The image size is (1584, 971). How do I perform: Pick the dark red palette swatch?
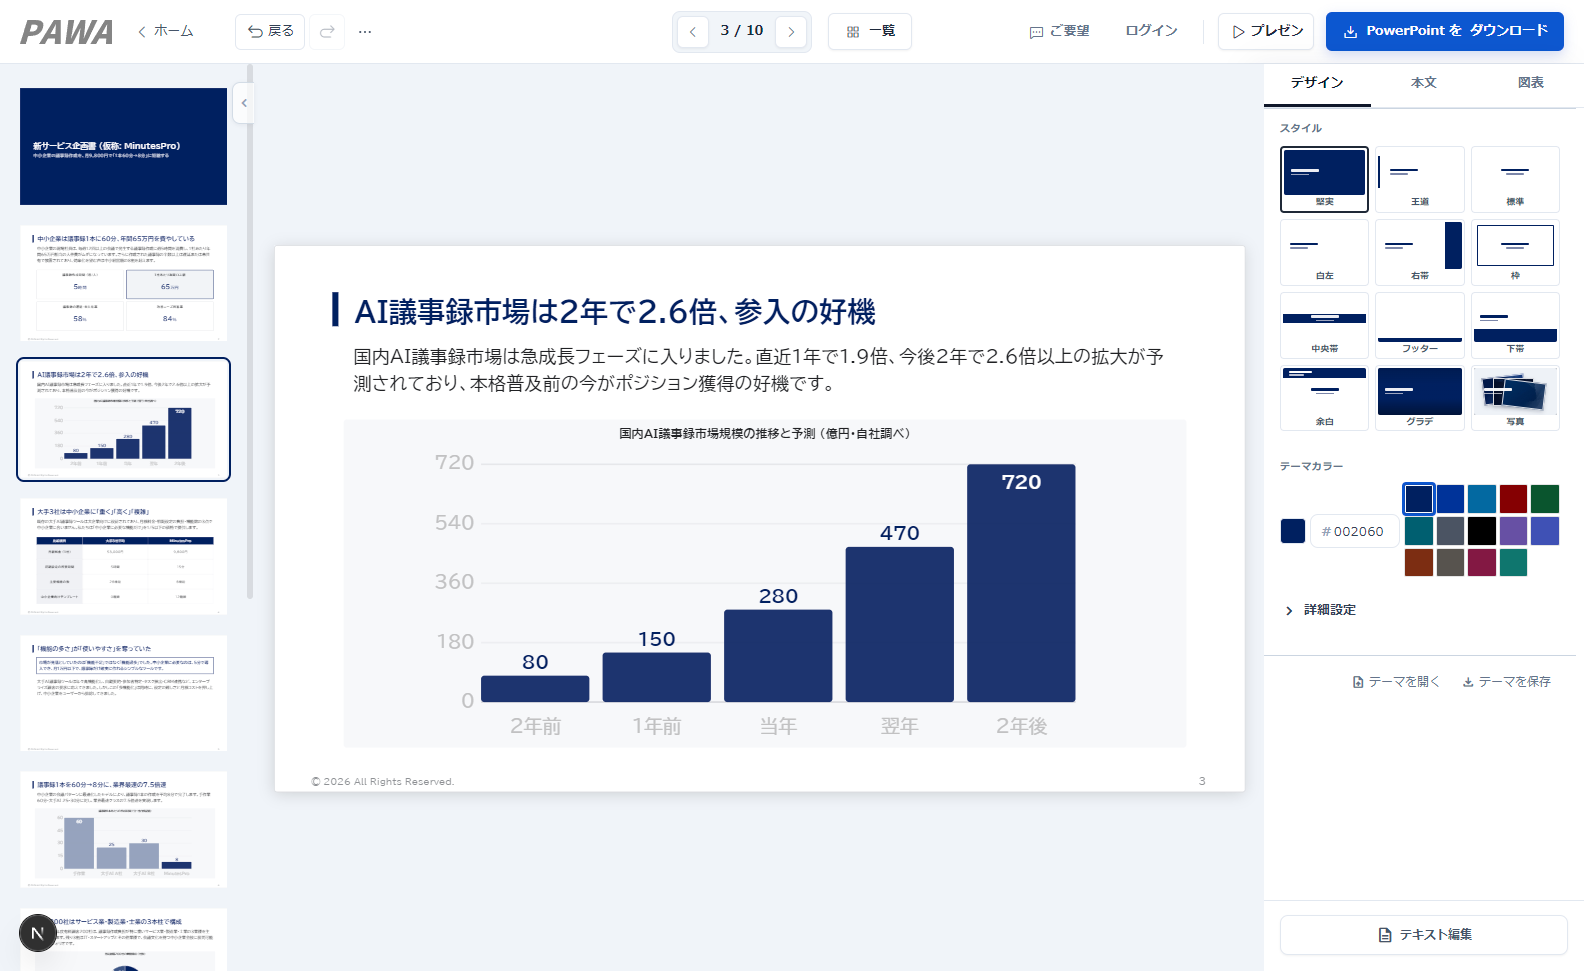pyautogui.click(x=1513, y=498)
